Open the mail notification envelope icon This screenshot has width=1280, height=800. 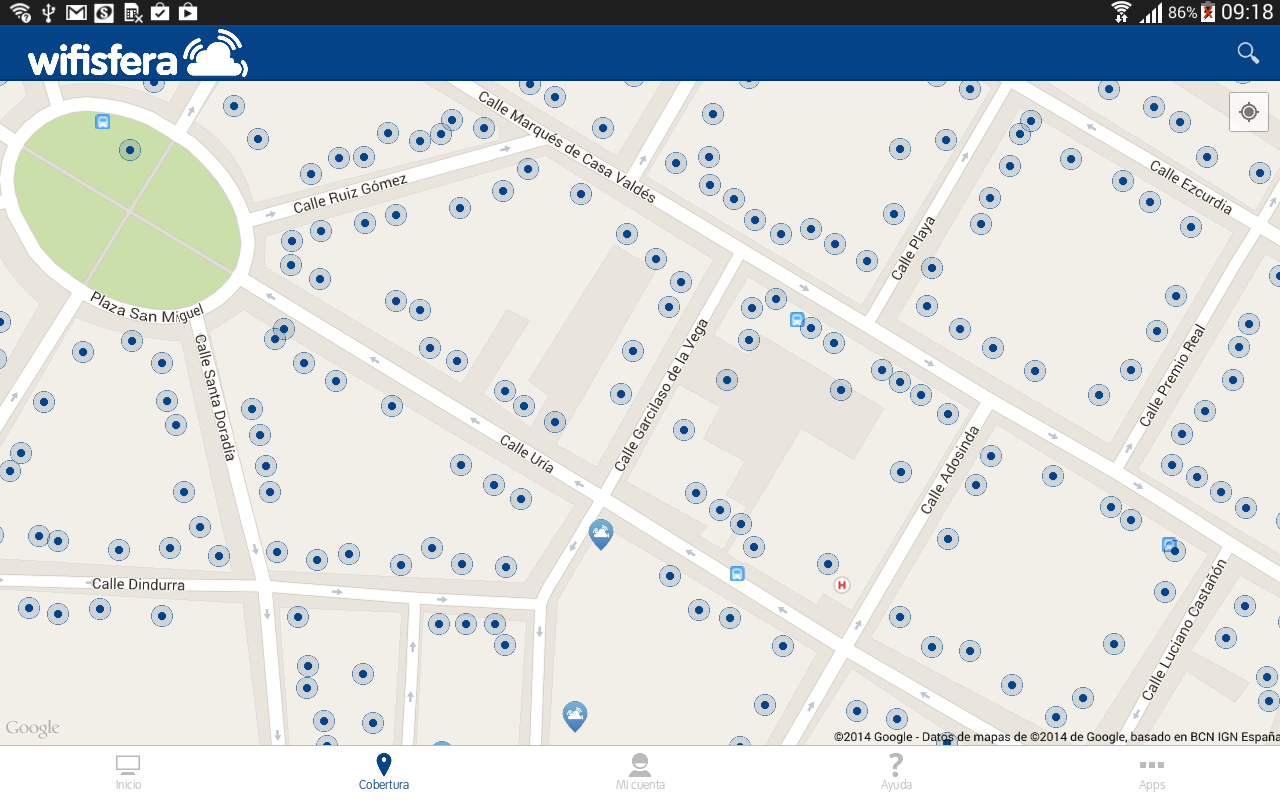point(76,12)
